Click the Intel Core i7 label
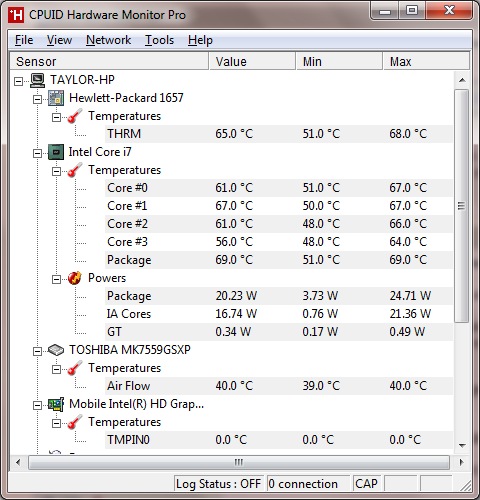Screen dimensions: 480x500 coord(100,152)
